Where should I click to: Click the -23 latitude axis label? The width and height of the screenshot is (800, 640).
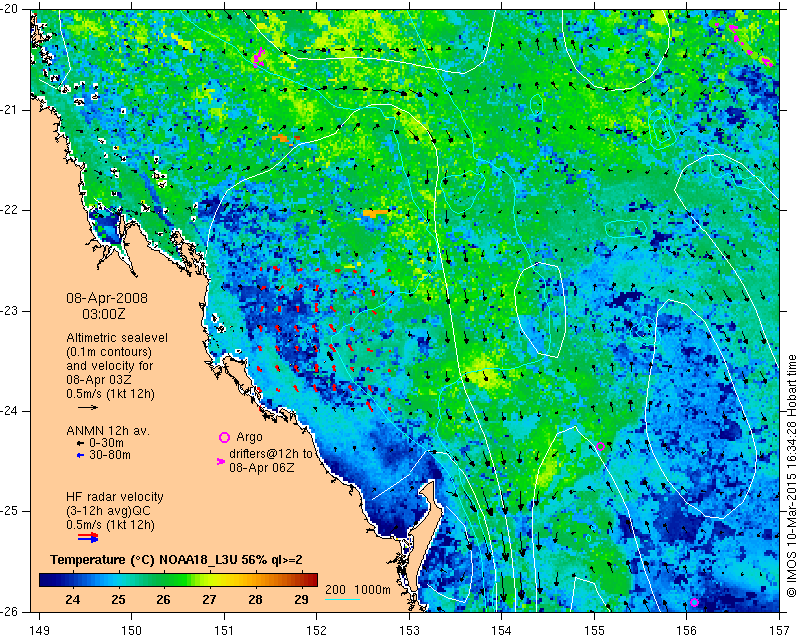(11, 311)
